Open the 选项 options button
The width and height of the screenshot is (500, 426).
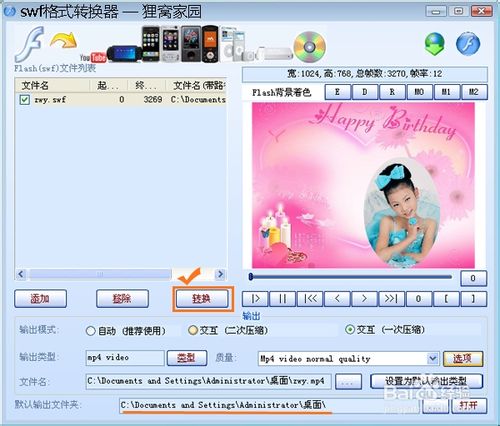(463, 359)
